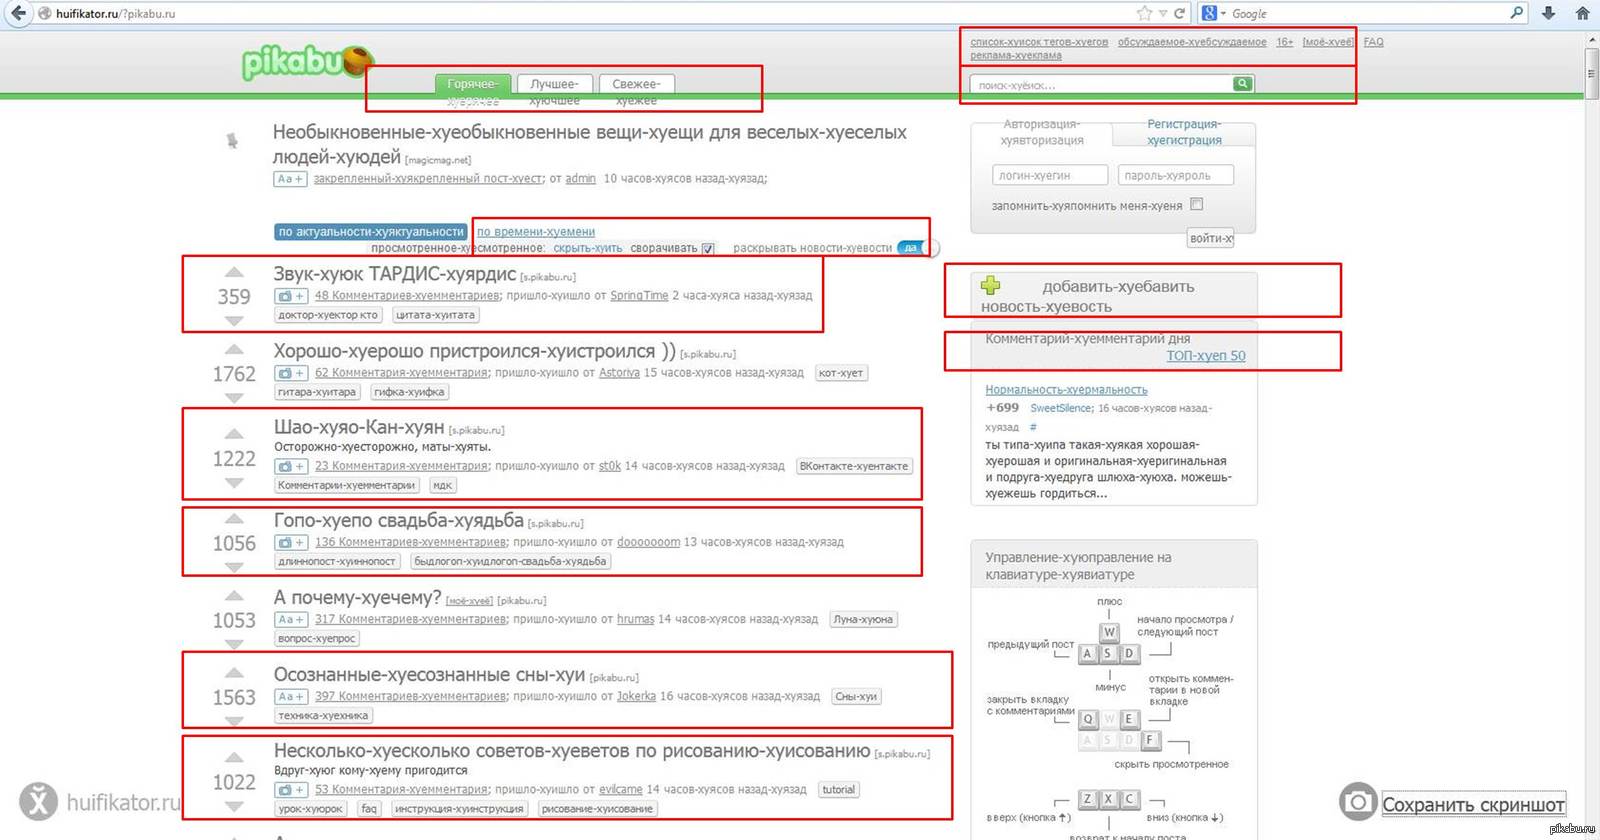Viewport: 1600px width, 840px height.
Task: Upvote the post rated 1056
Action: 234,519
